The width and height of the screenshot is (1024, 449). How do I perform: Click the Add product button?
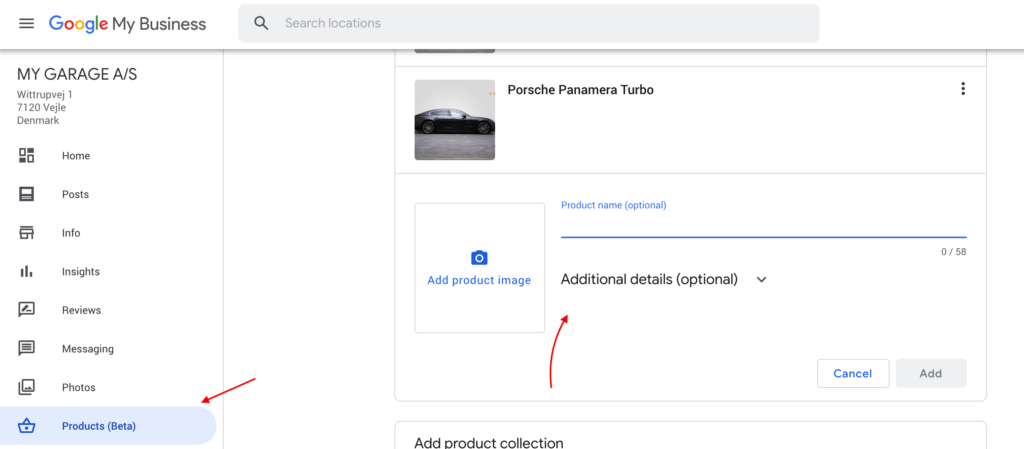point(931,373)
